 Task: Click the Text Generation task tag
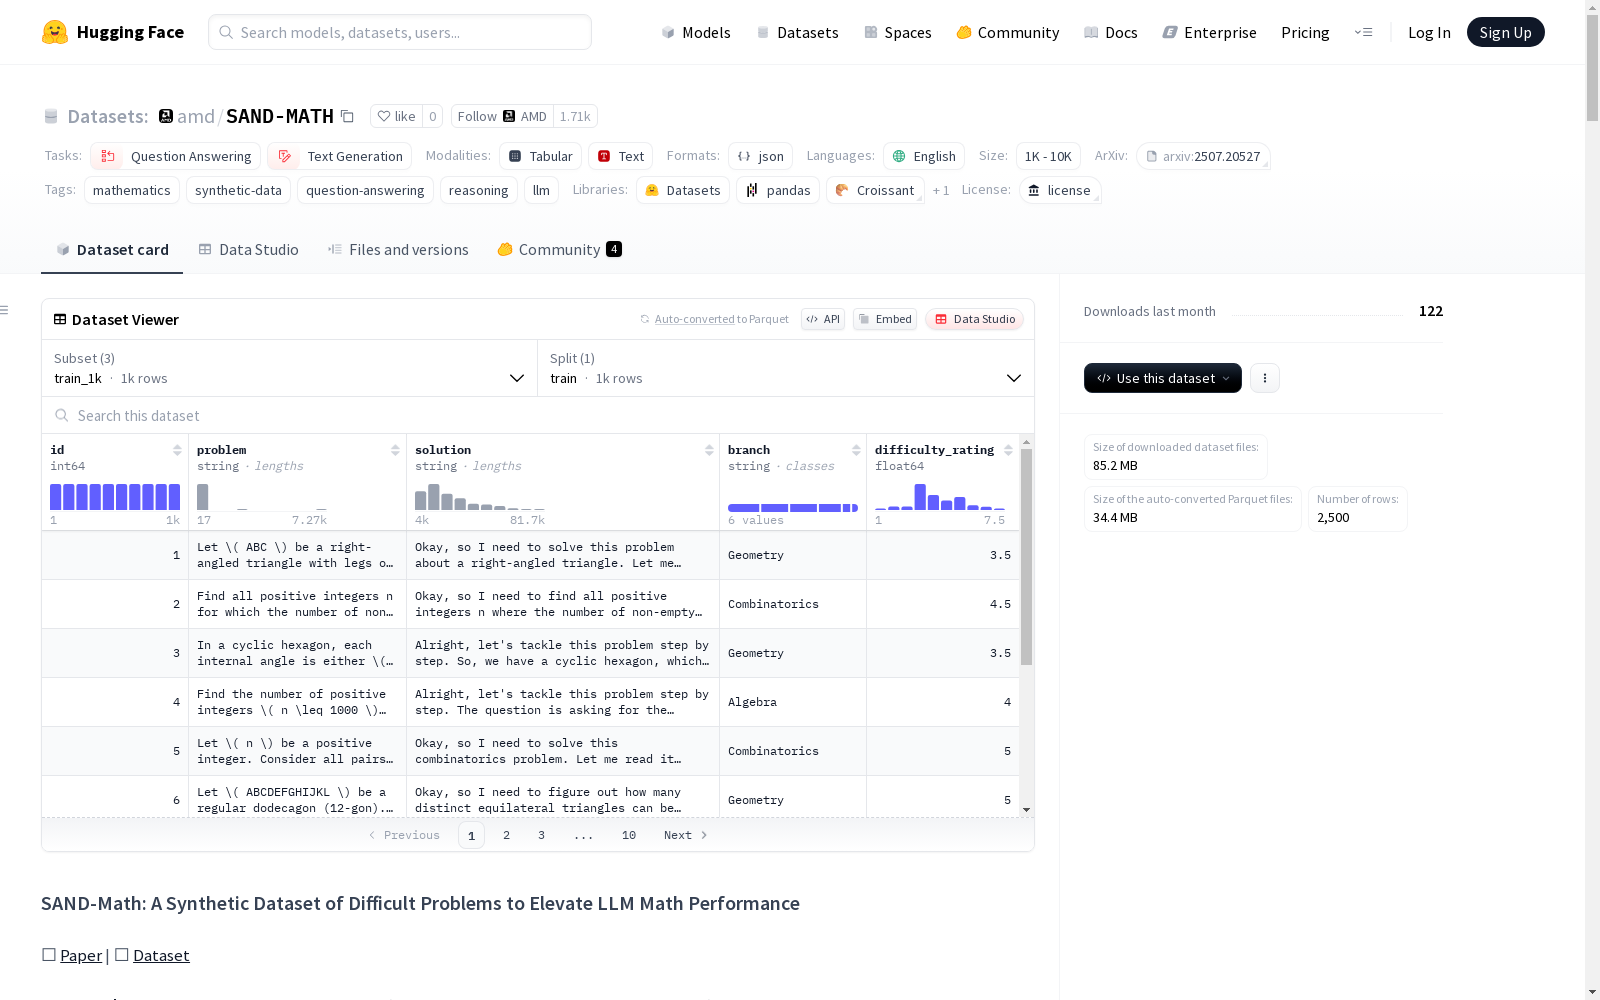pyautogui.click(x=340, y=156)
